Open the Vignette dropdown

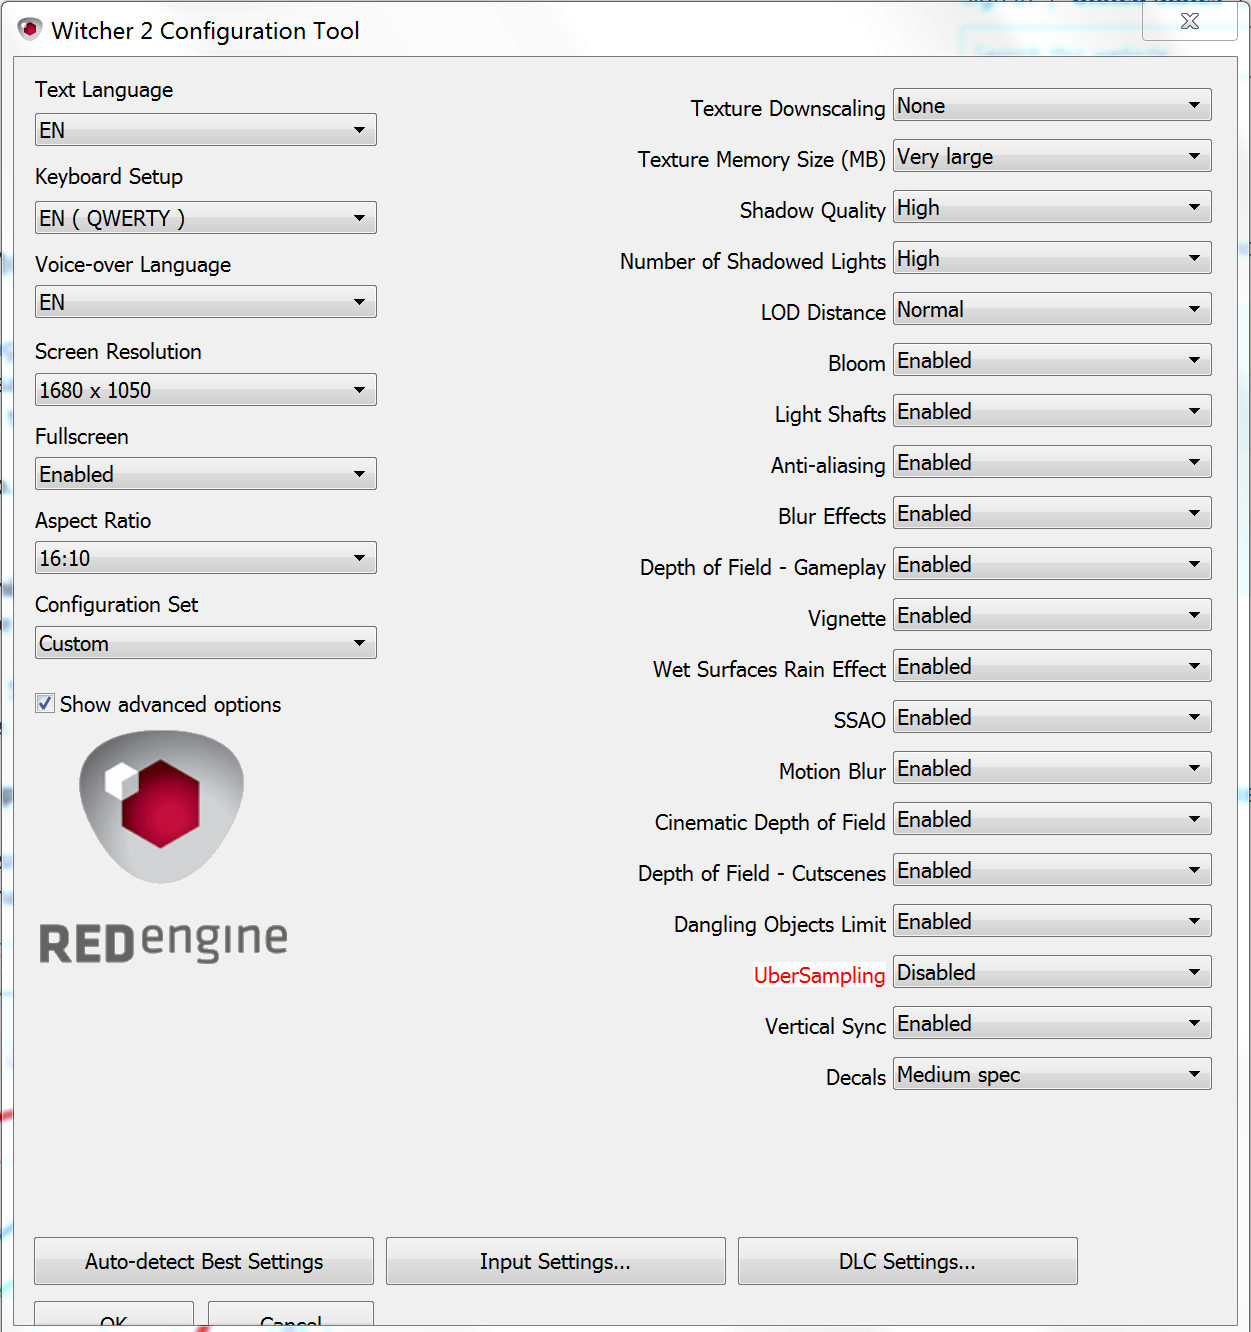[x=1052, y=615]
